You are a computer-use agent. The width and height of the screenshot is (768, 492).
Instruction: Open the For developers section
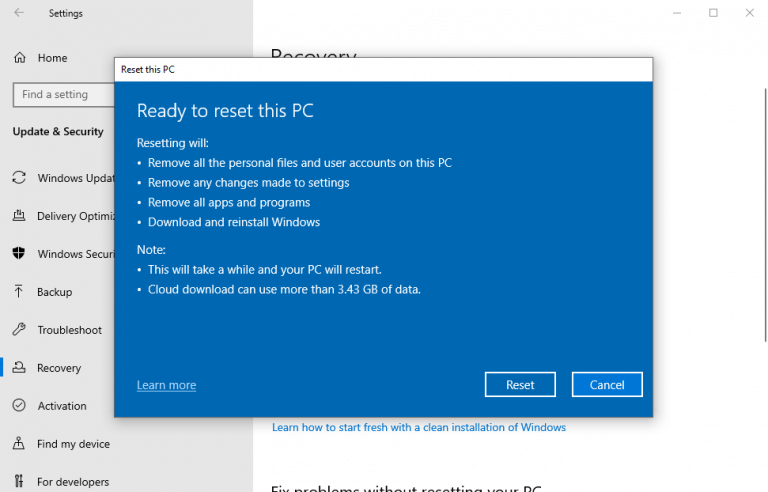click(73, 482)
